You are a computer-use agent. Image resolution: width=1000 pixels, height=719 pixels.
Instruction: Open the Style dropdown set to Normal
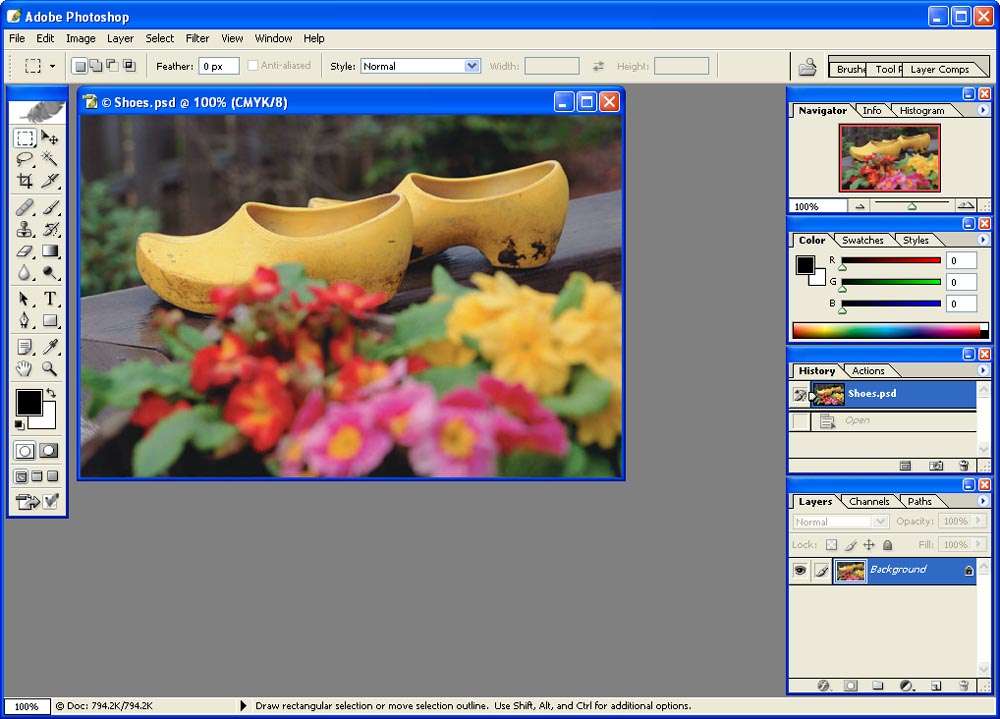click(x=420, y=66)
